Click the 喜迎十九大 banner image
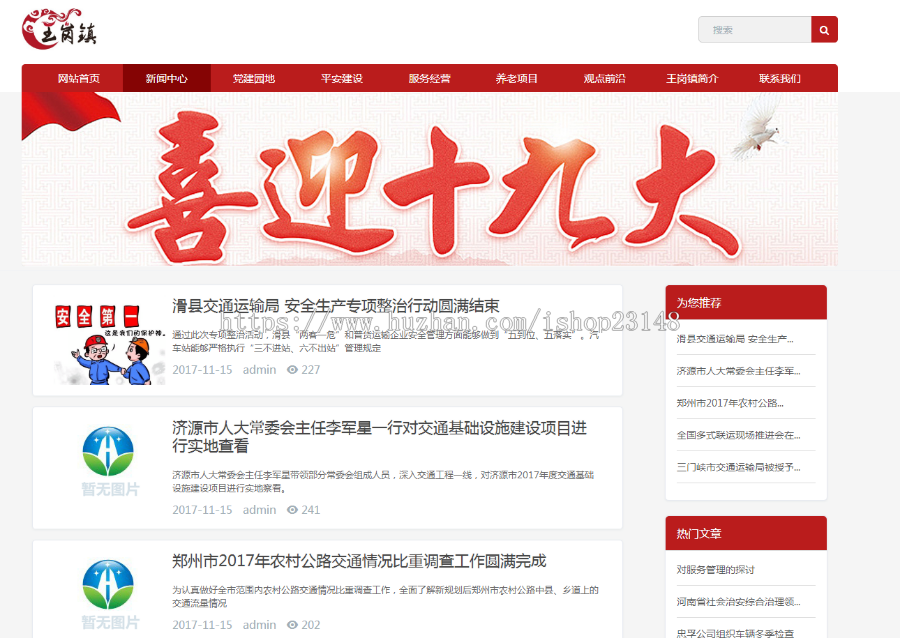This screenshot has width=900, height=638. 430,178
